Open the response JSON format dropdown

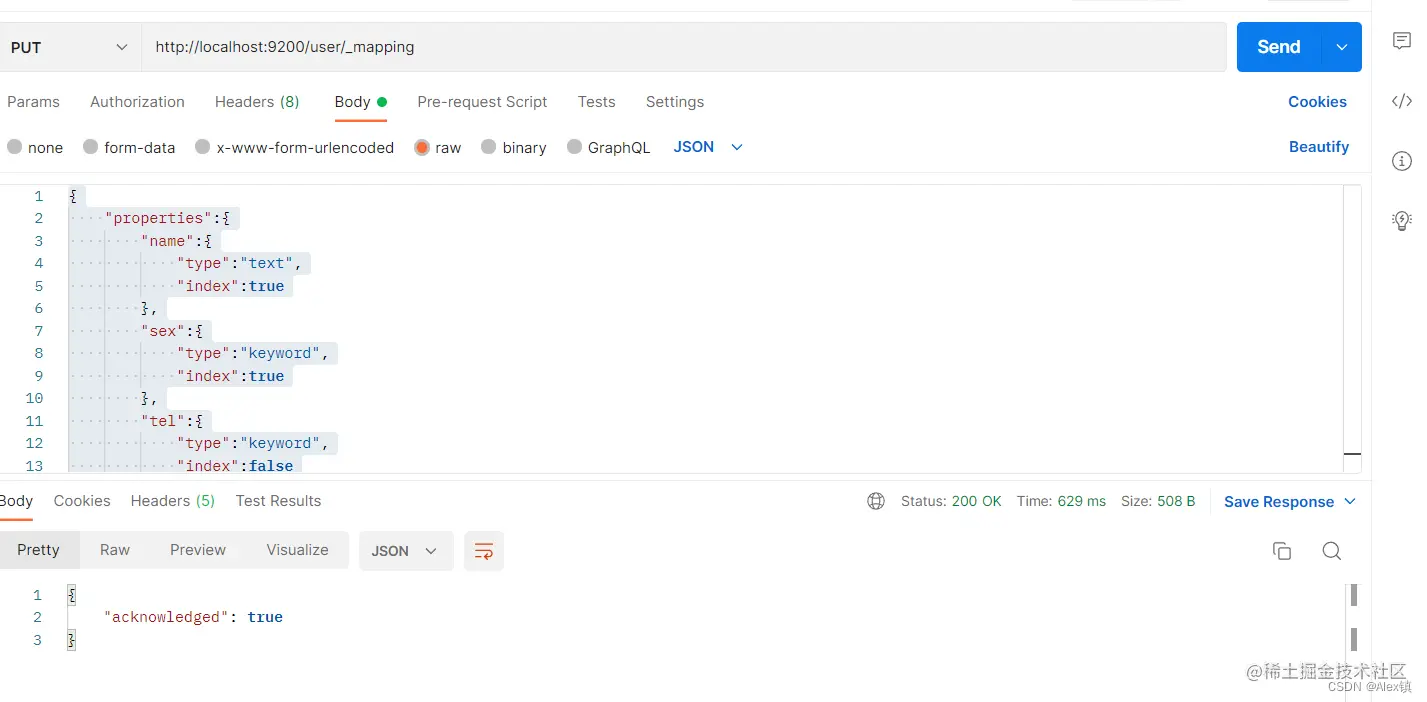(x=405, y=551)
